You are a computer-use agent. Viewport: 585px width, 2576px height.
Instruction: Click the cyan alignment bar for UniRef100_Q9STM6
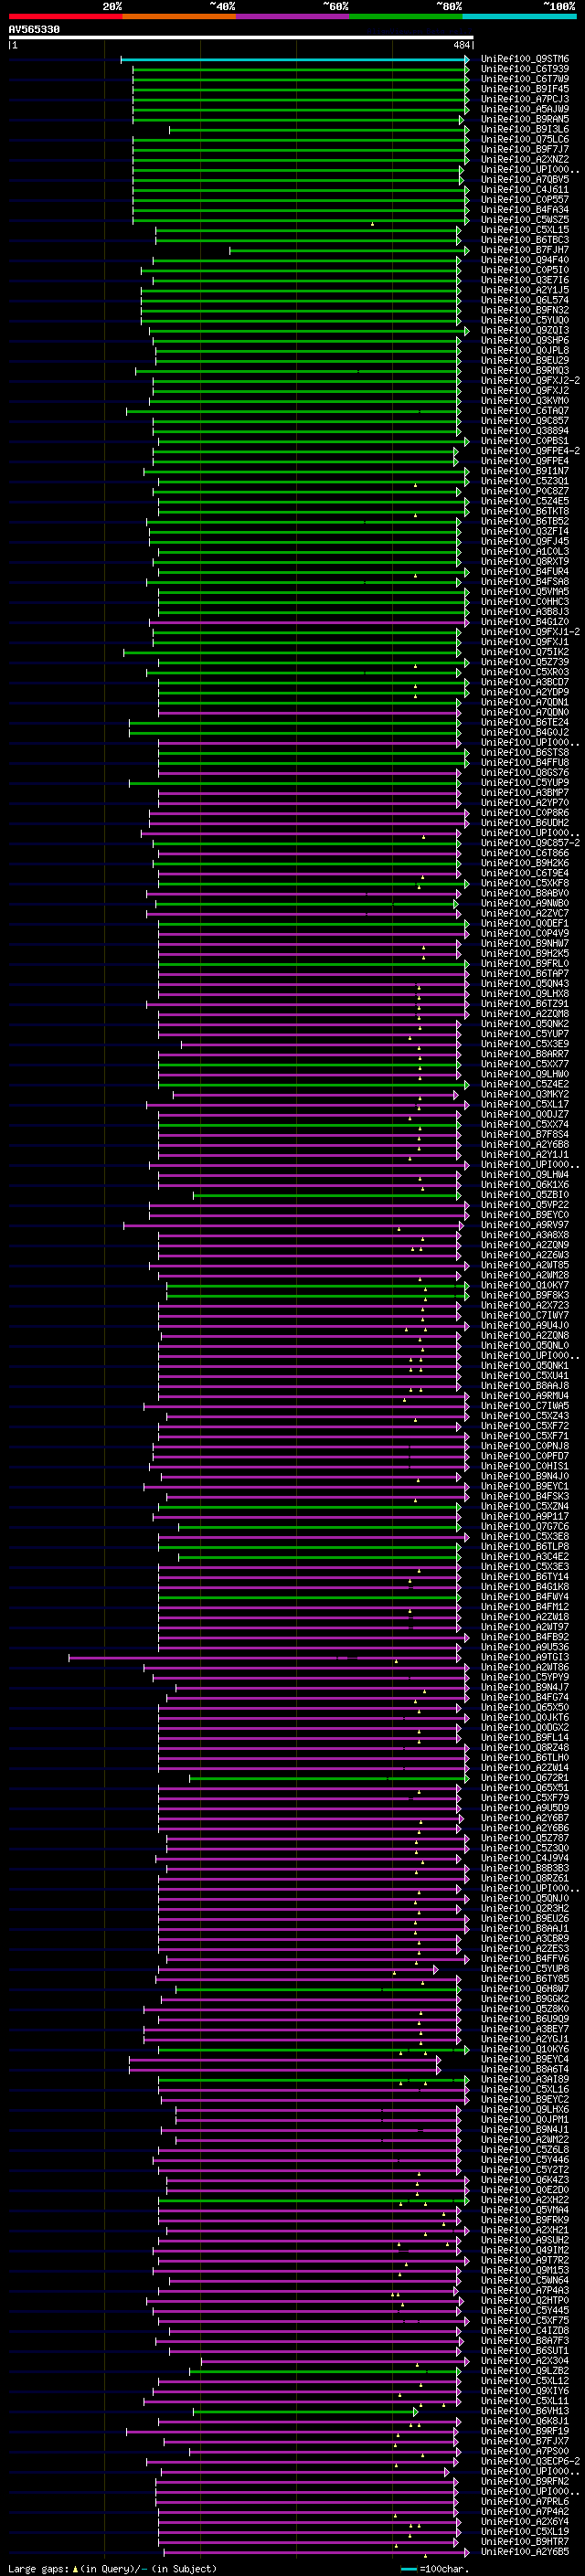point(295,59)
